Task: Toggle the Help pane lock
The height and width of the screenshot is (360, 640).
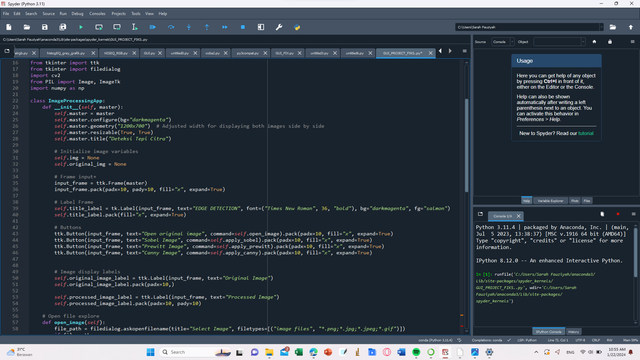Action: (610, 42)
